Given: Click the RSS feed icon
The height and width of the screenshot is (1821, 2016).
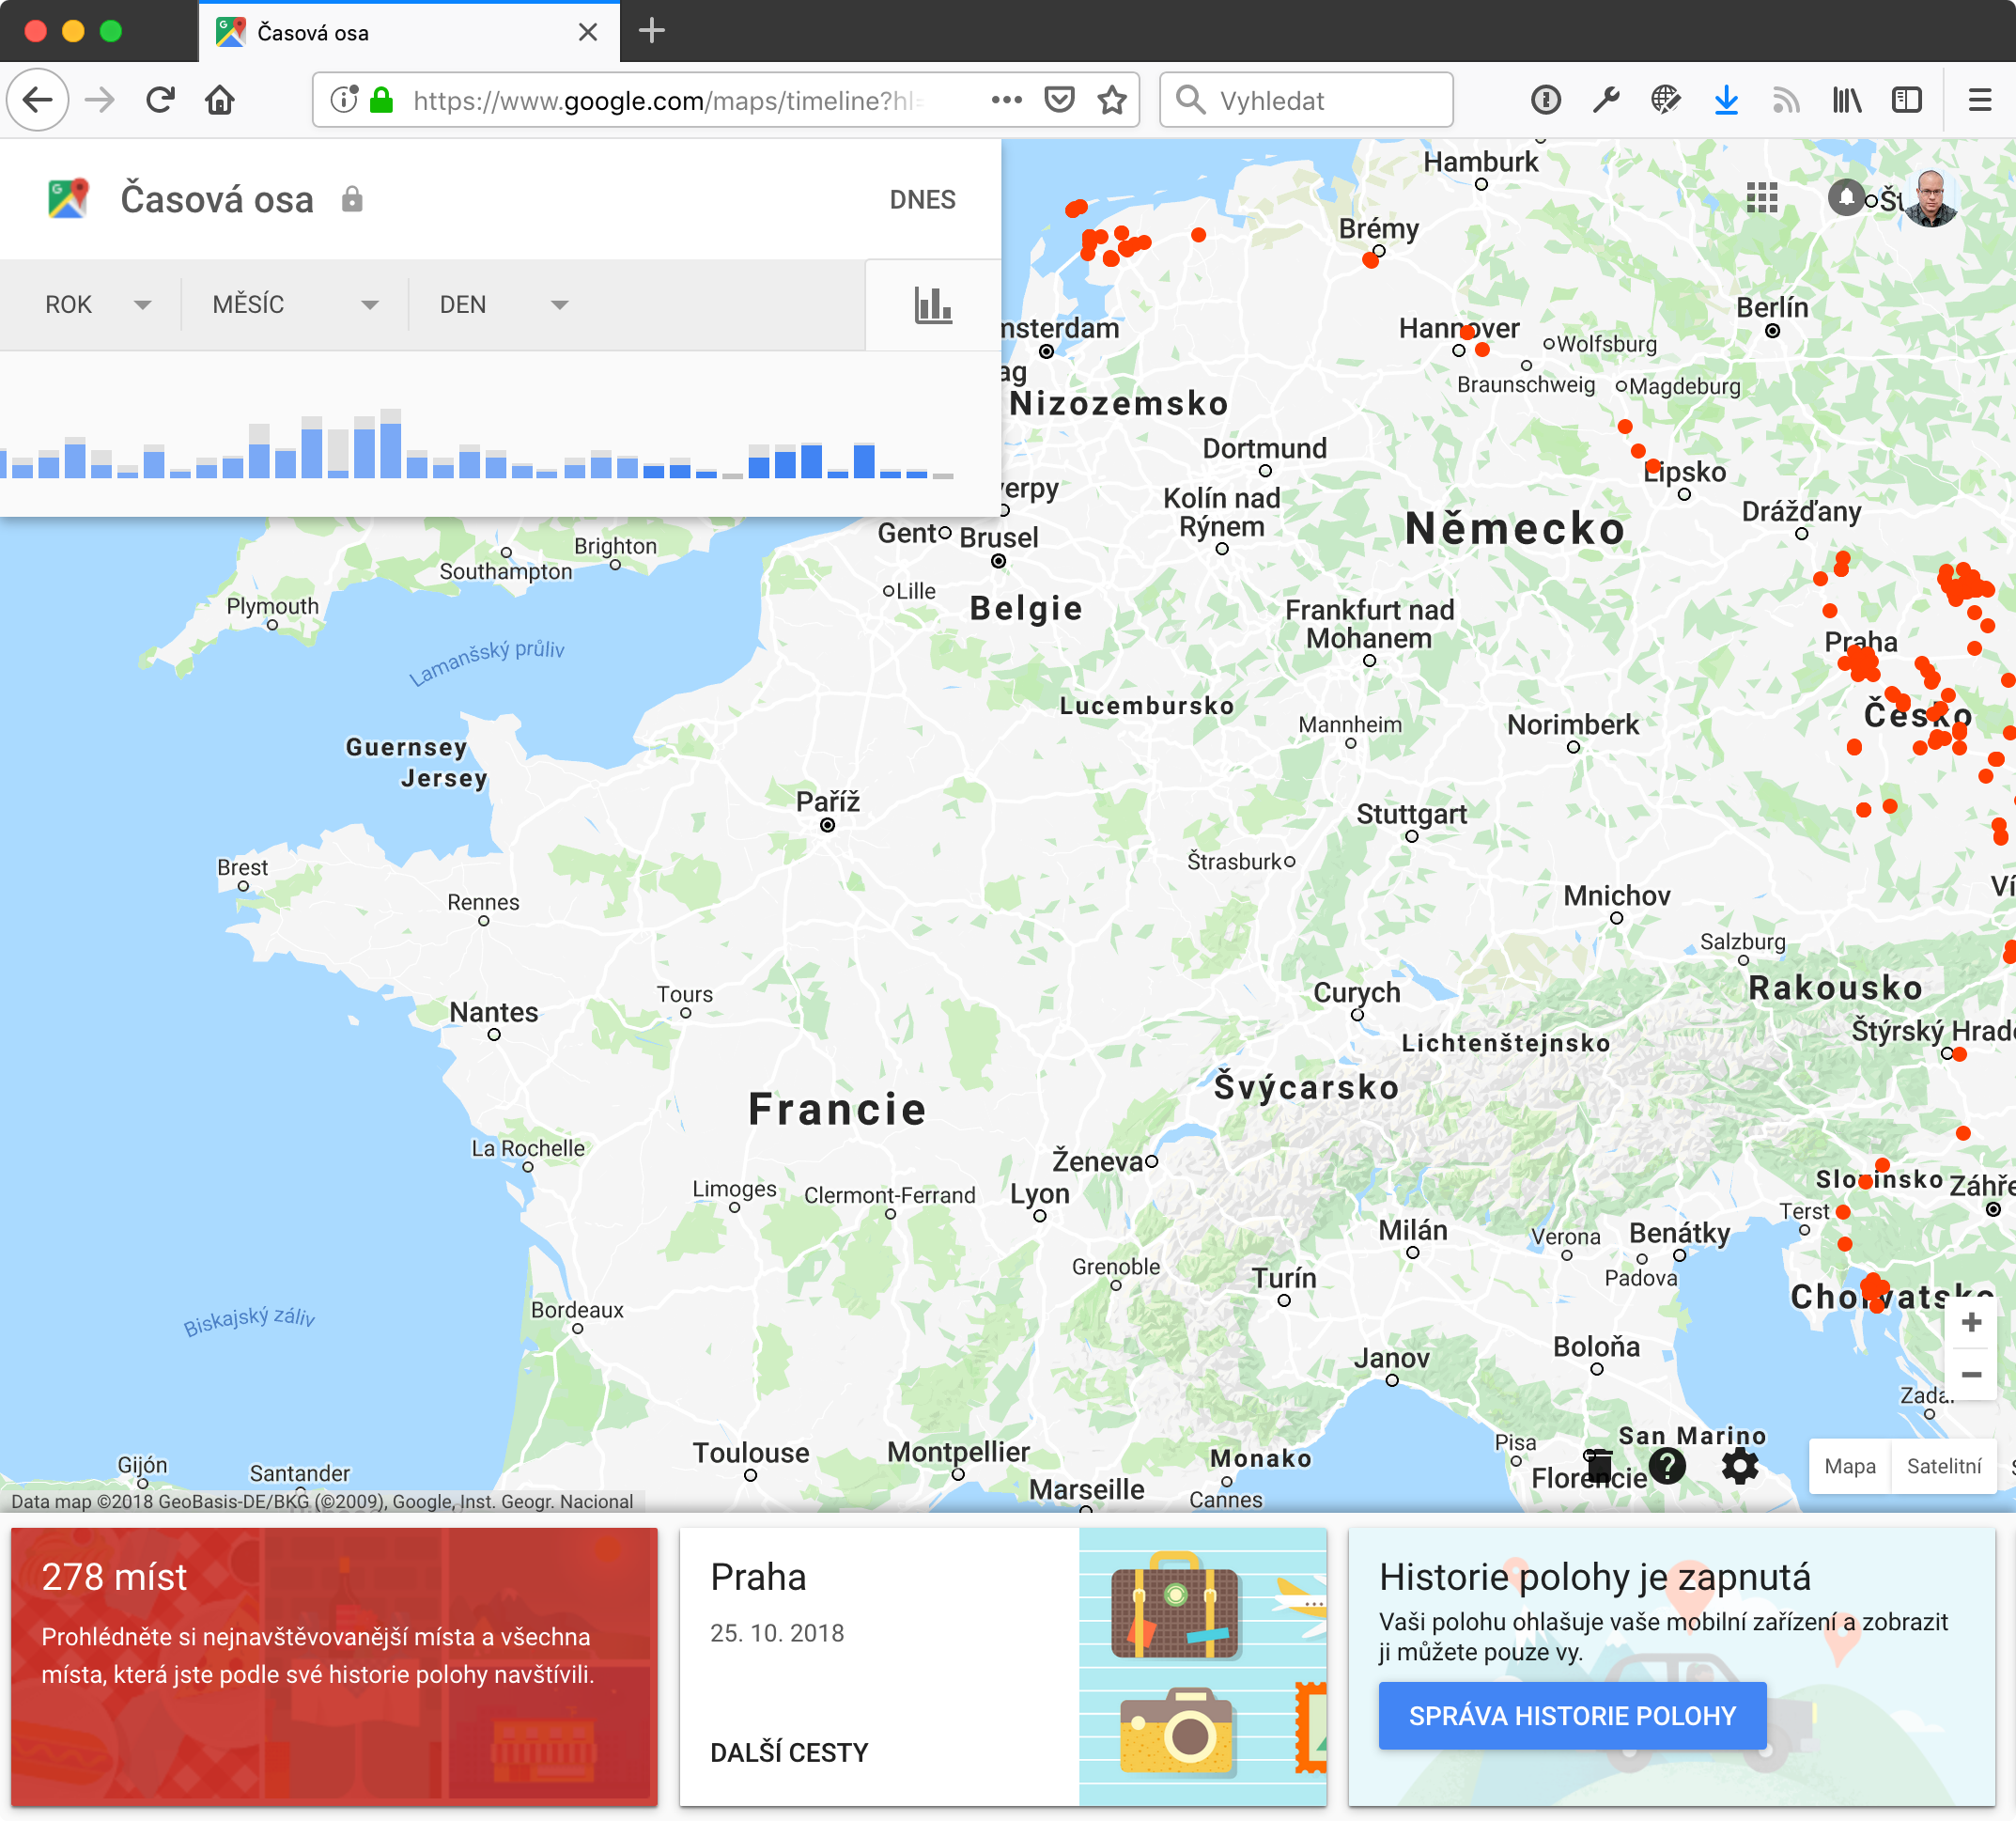Looking at the screenshot, I should pos(1786,100).
